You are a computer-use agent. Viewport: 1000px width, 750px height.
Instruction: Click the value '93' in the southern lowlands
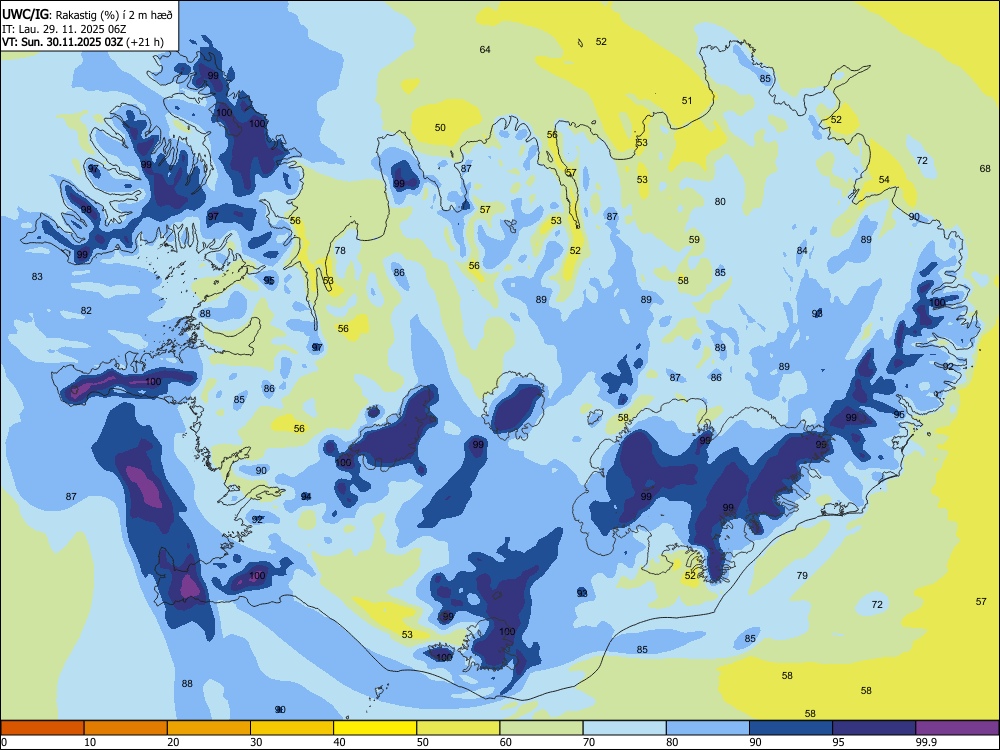coord(582,594)
